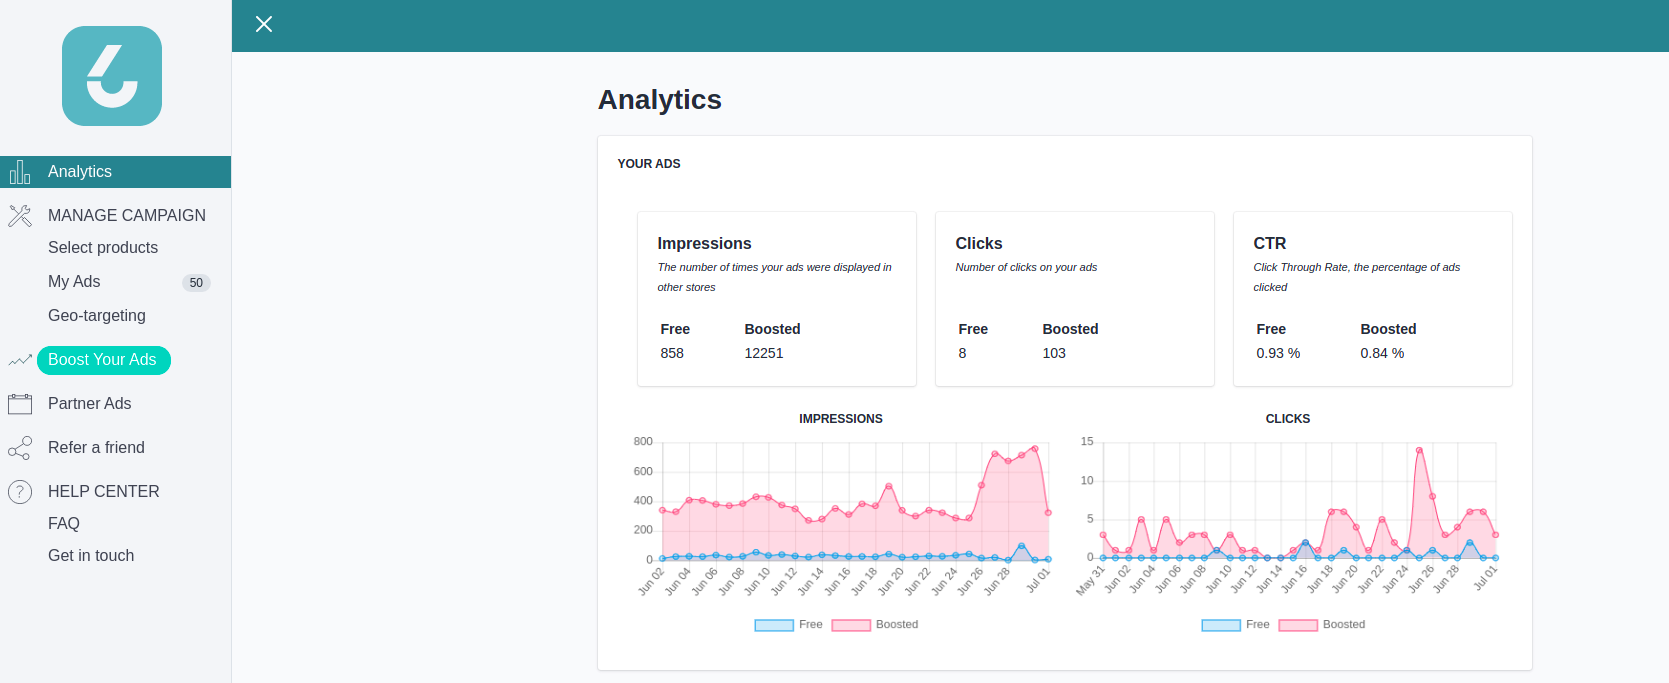Click Boosted impressions value 12251
The height and width of the screenshot is (683, 1669).
pos(764,354)
